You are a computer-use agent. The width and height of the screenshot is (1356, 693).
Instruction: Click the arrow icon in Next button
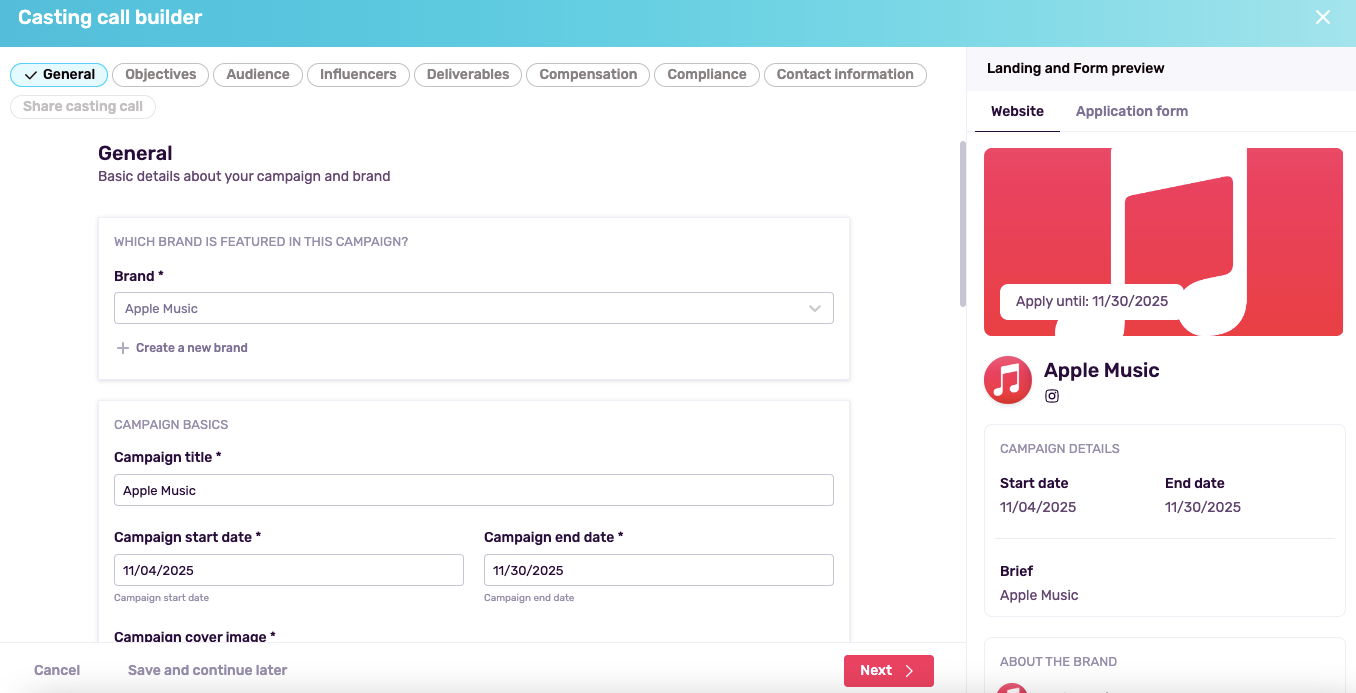click(909, 671)
